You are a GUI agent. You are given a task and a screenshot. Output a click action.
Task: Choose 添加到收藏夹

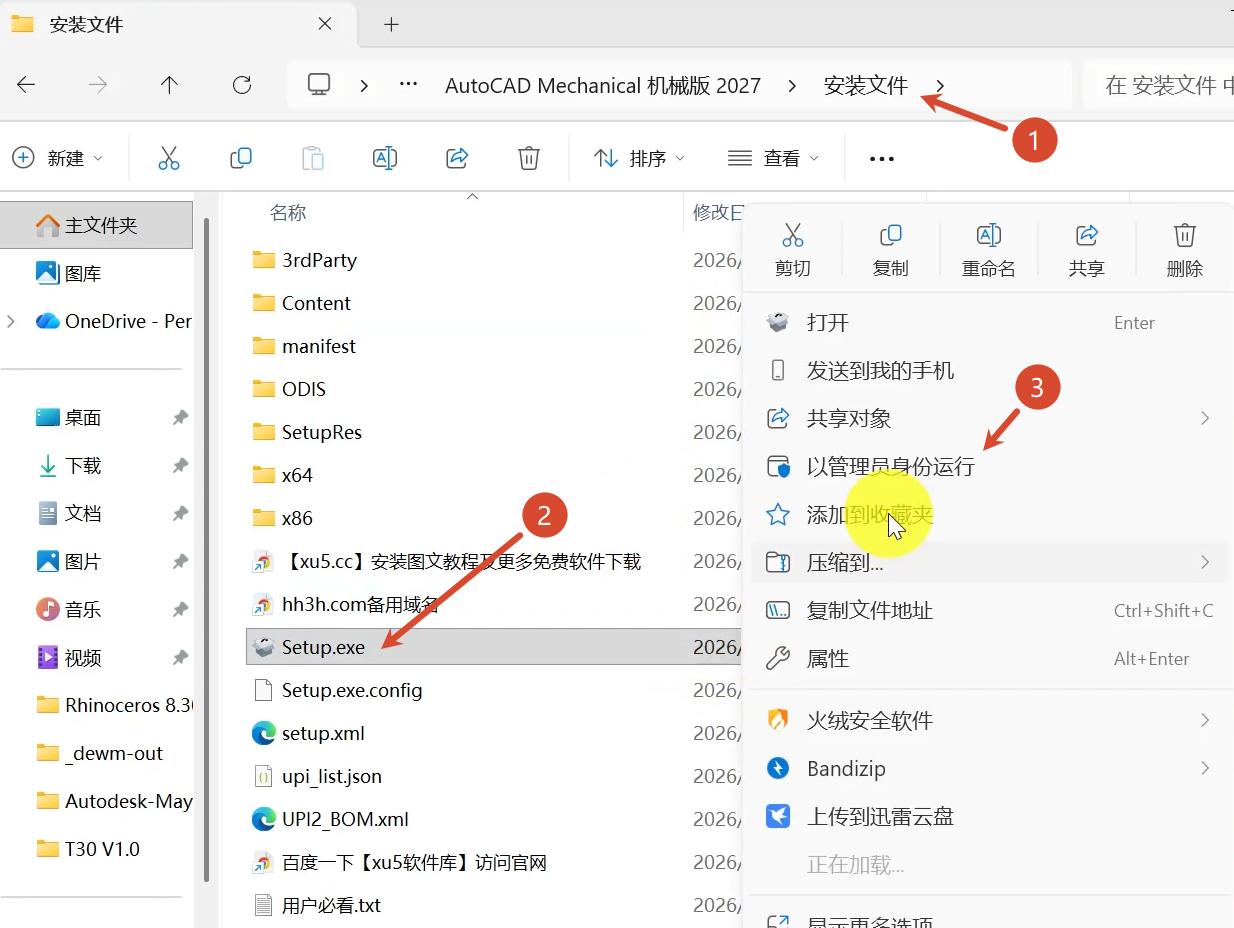(x=989, y=514)
